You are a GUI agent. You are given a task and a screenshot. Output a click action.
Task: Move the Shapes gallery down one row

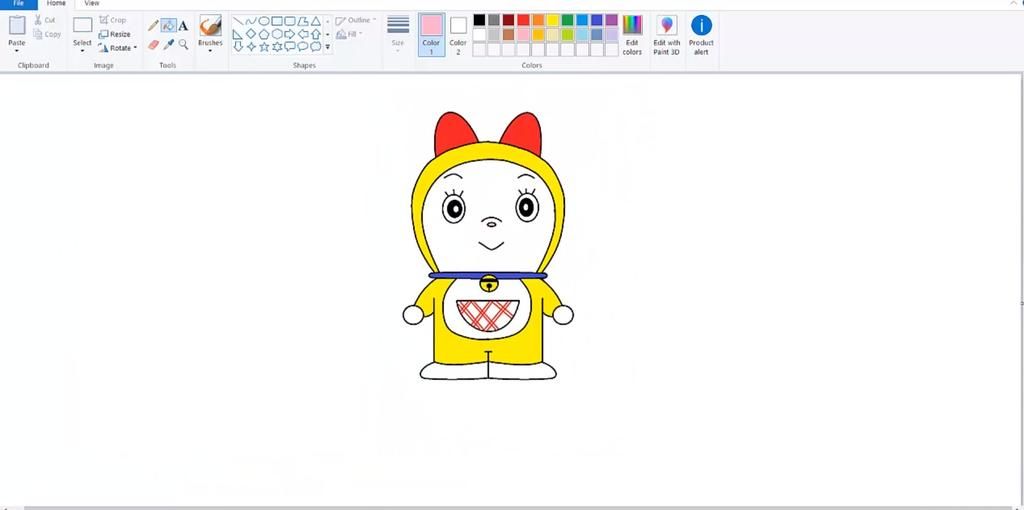[x=328, y=34]
